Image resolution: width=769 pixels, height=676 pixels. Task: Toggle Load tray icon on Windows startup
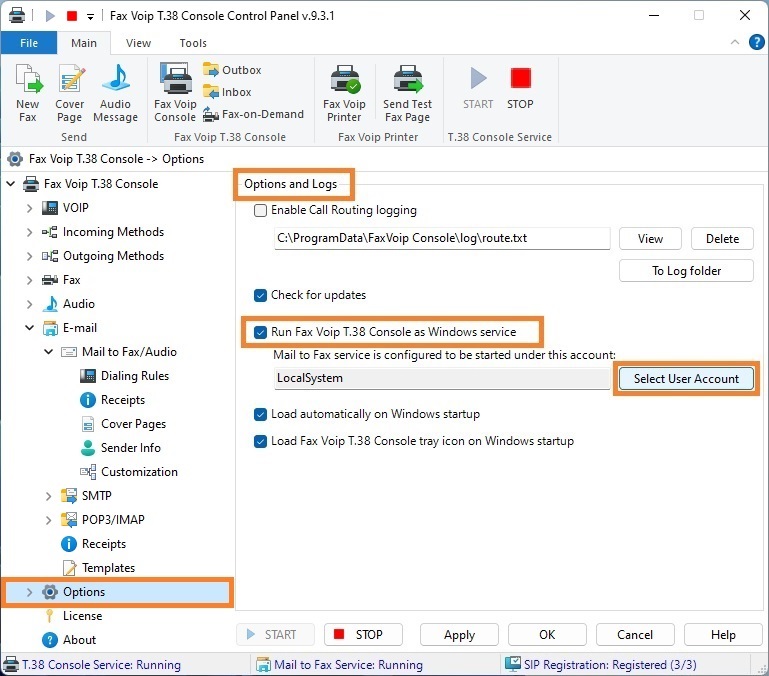(260, 442)
